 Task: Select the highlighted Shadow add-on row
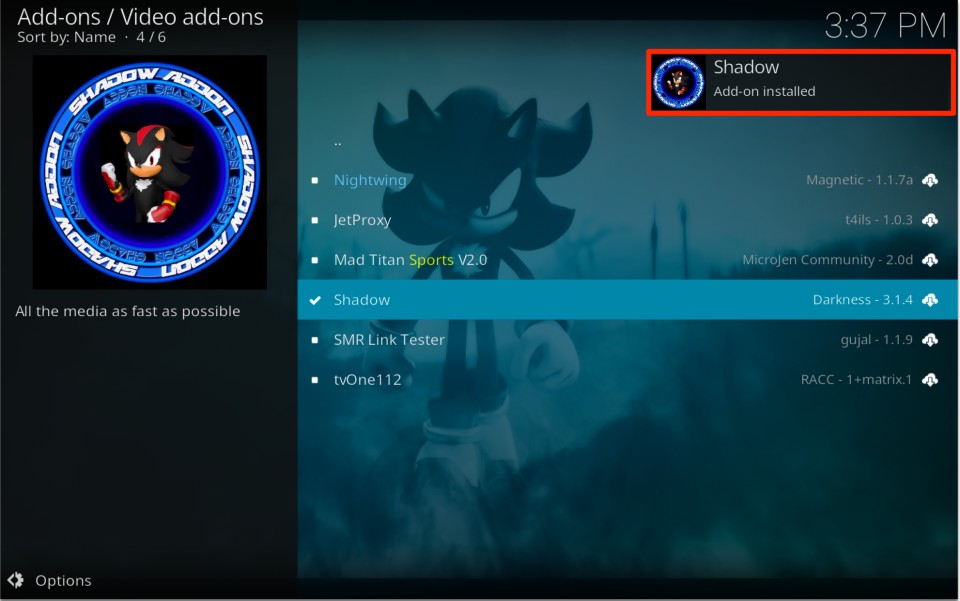[628, 299]
